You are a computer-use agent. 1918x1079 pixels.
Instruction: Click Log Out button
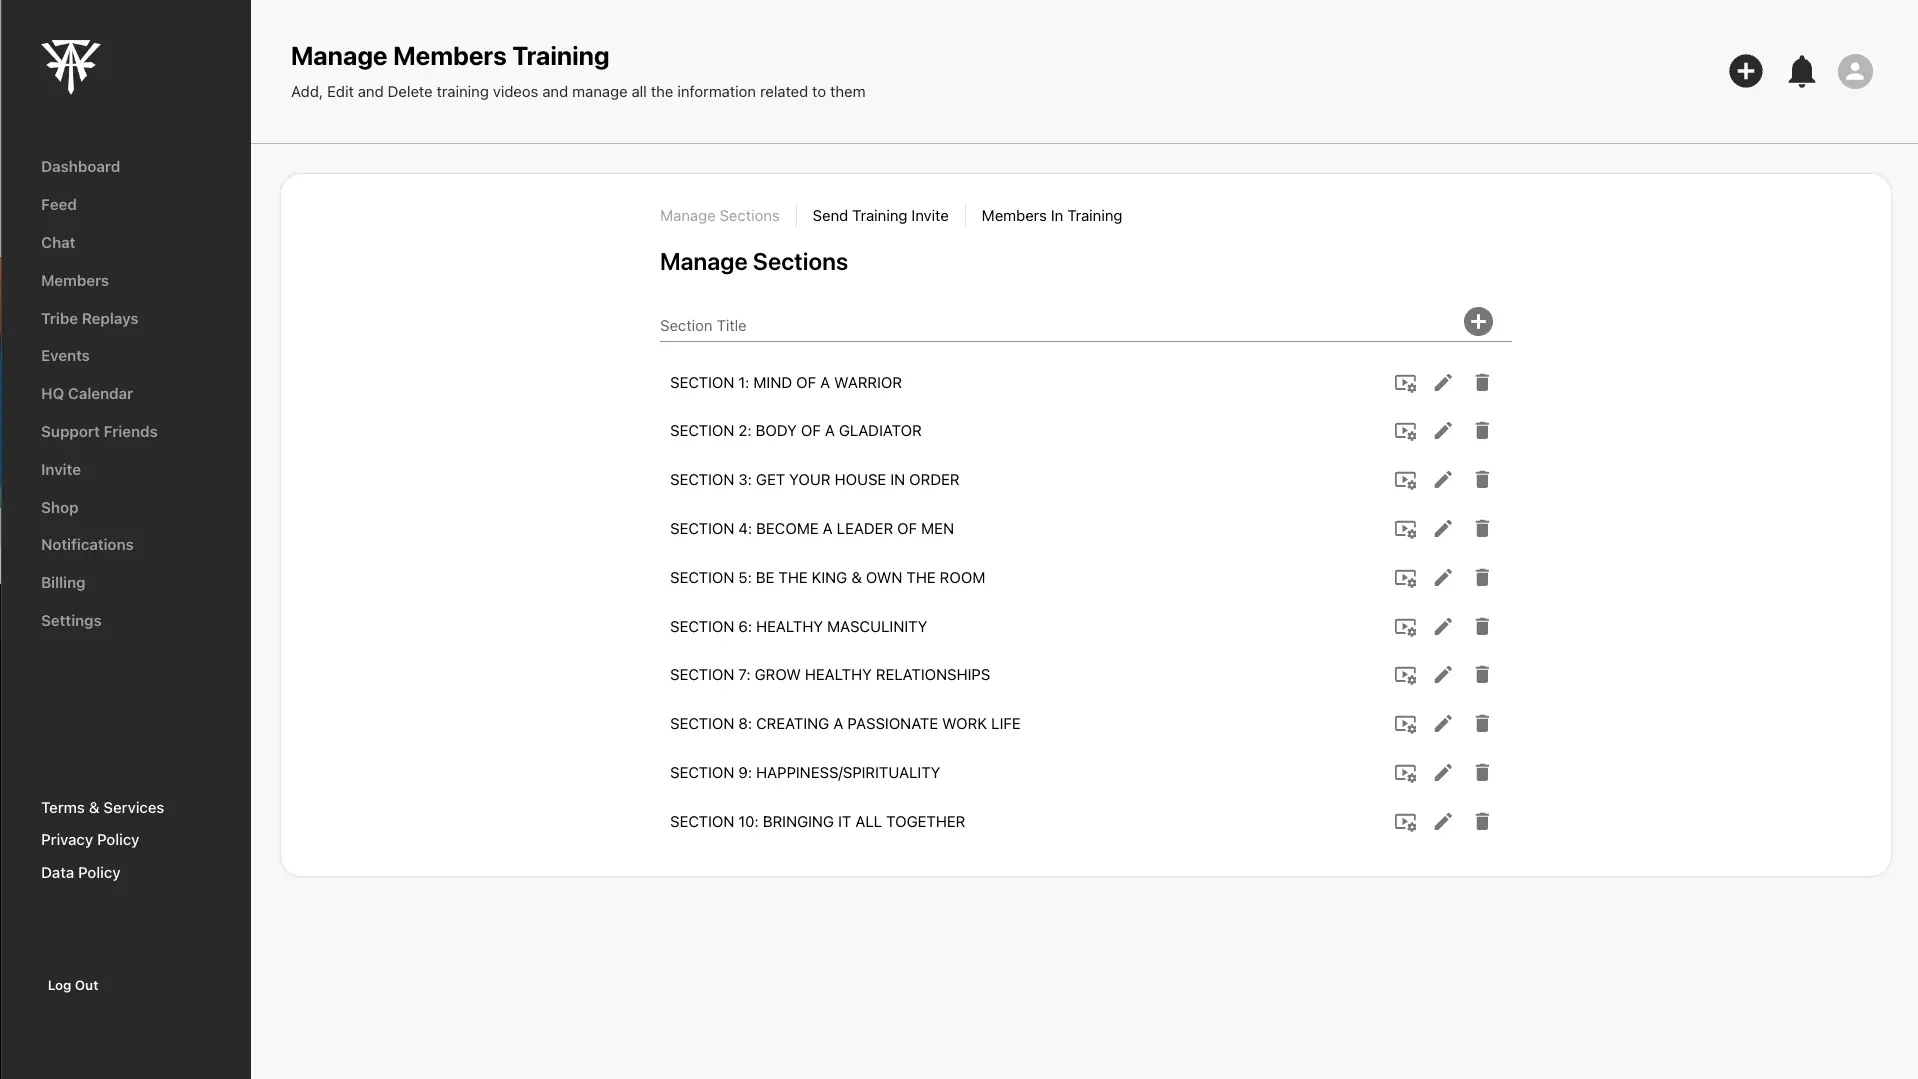point(73,986)
